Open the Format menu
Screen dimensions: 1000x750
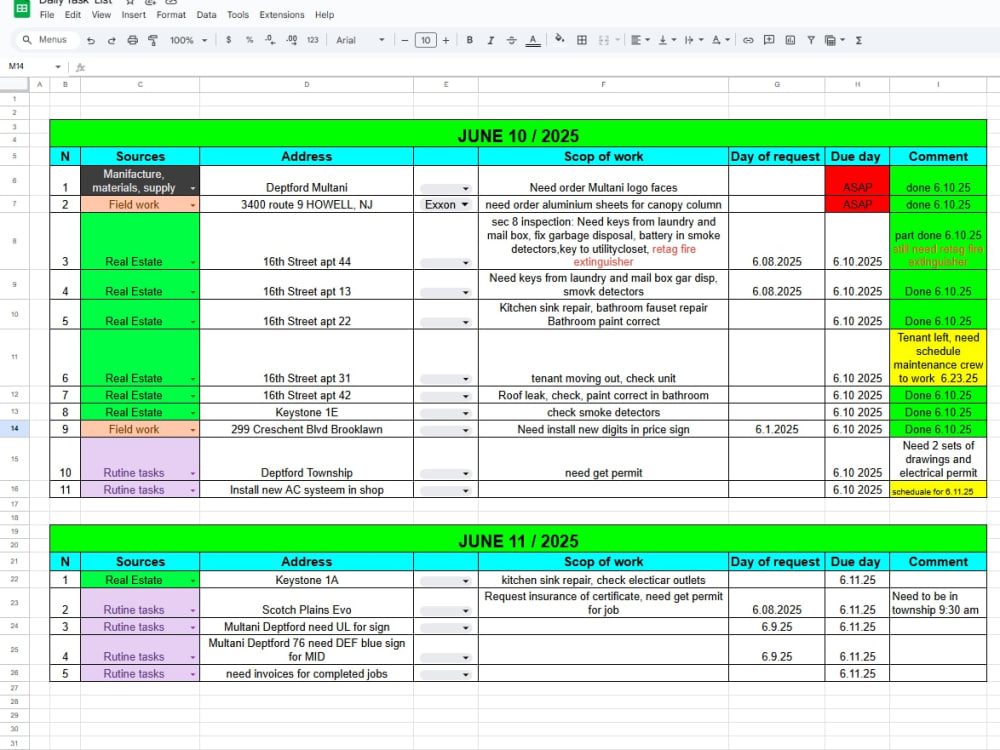171,15
